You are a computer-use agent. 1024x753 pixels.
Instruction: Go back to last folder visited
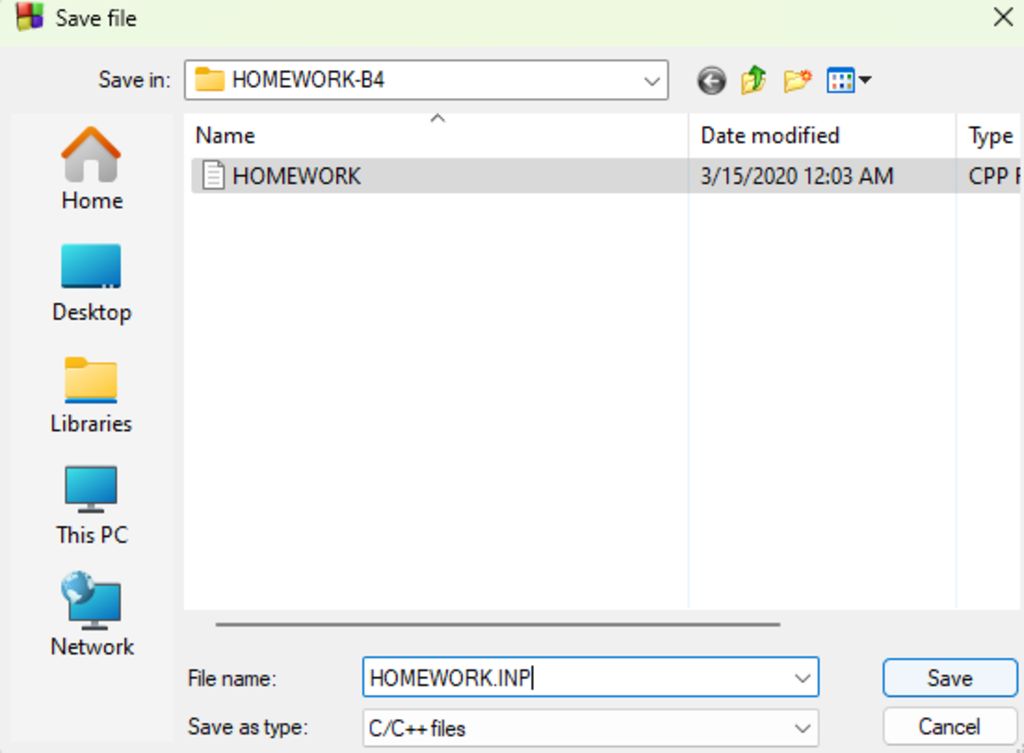711,81
